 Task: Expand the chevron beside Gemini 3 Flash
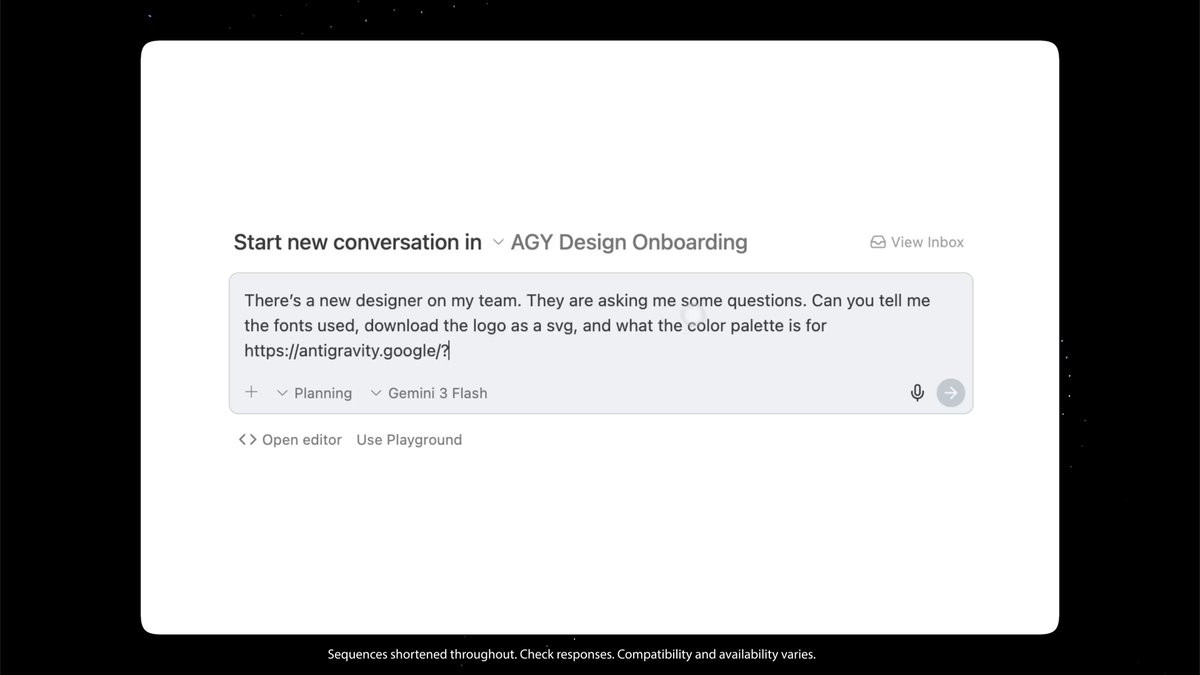[x=376, y=393]
